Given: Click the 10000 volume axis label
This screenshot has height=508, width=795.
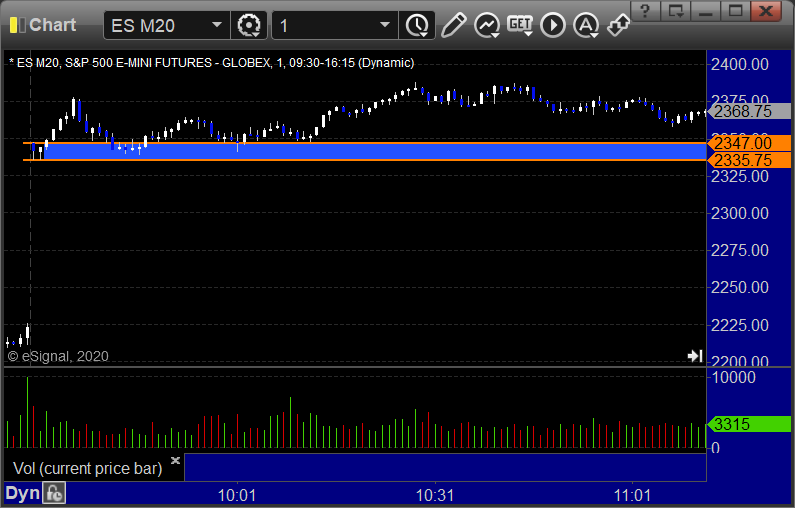Looking at the screenshot, I should (734, 377).
